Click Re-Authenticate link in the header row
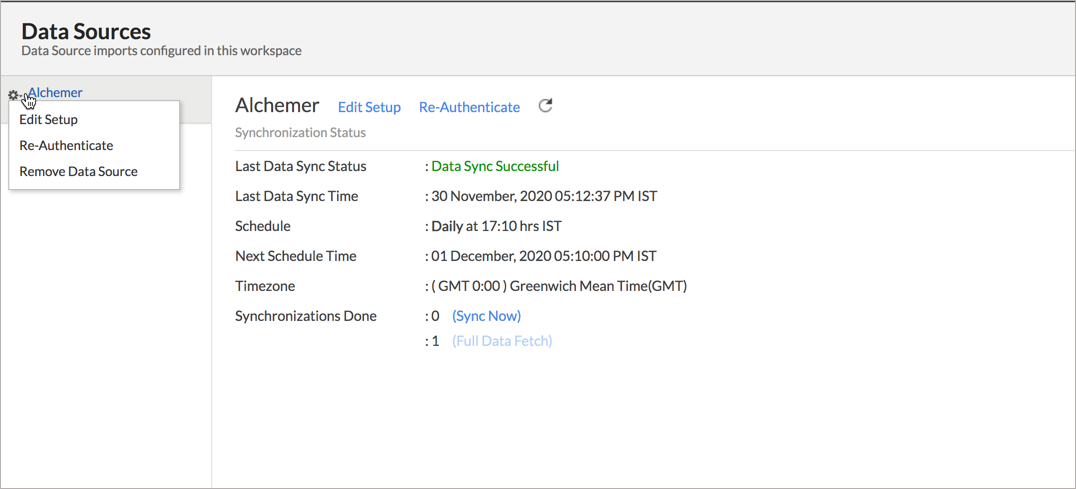The image size is (1076, 489). [x=469, y=107]
